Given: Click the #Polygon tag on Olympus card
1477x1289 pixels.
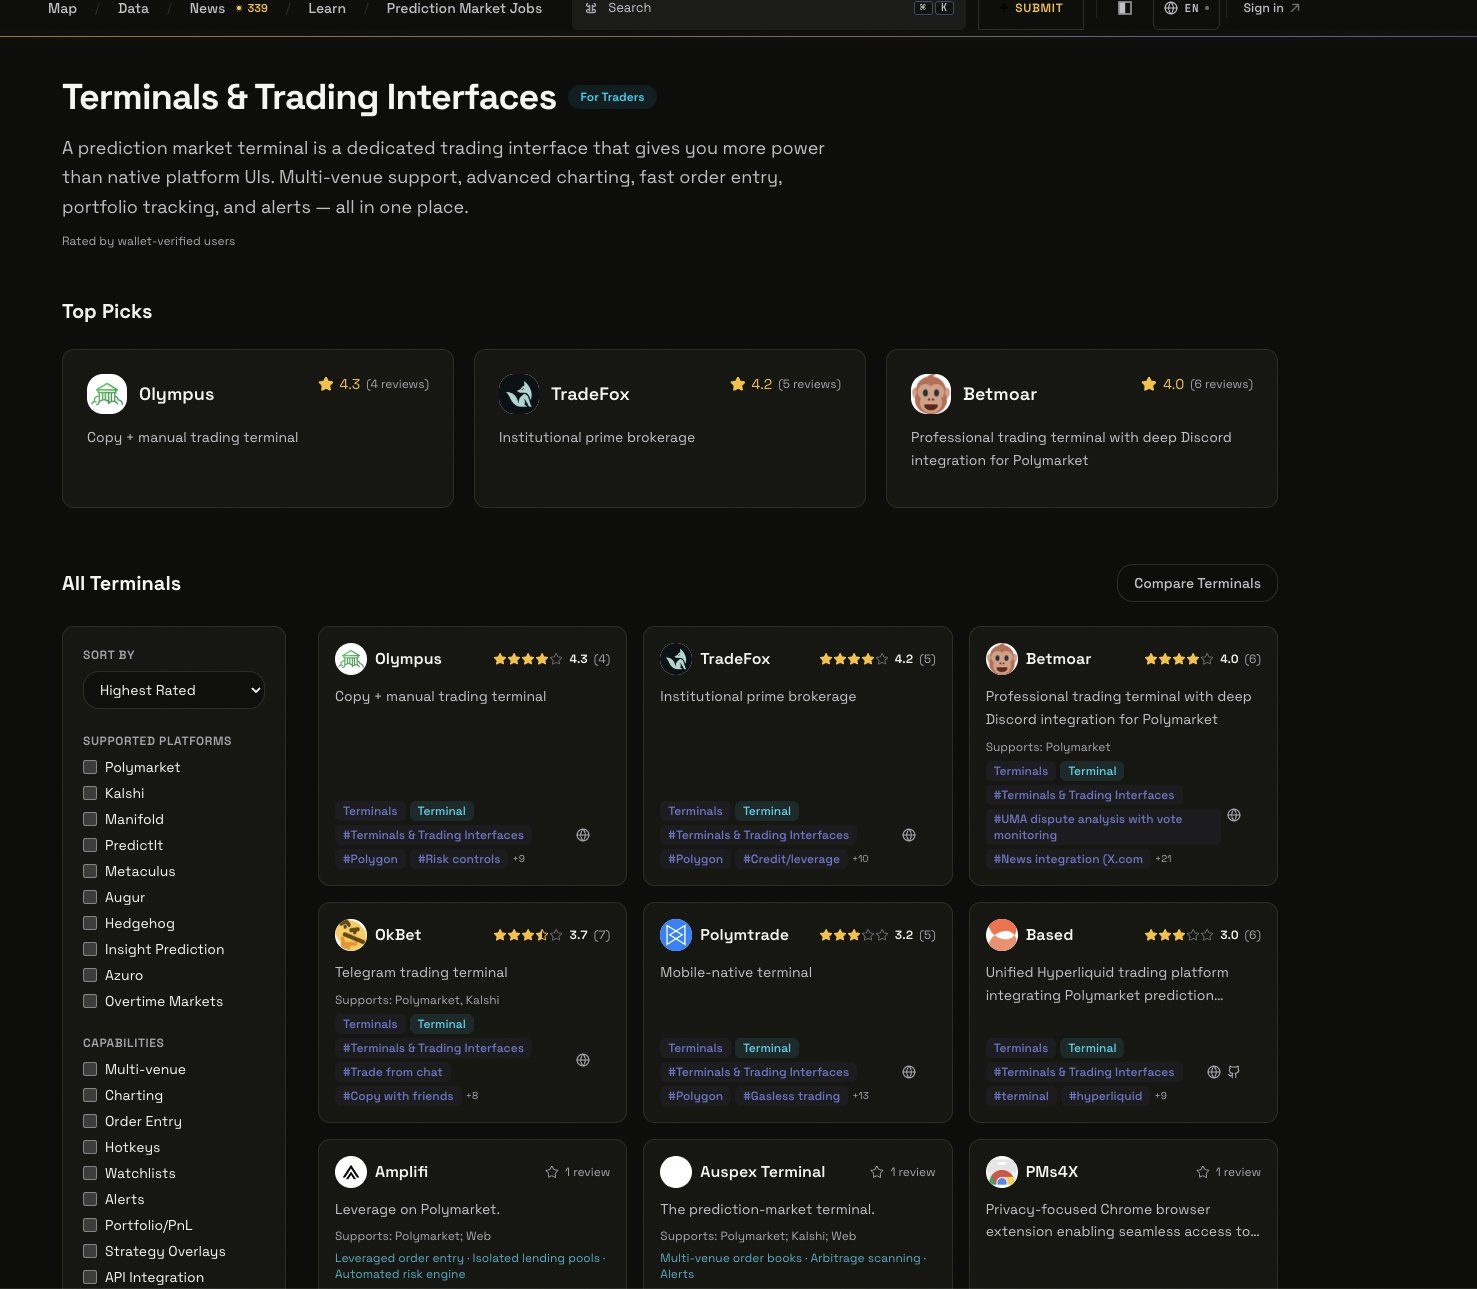Looking at the screenshot, I should point(370,859).
